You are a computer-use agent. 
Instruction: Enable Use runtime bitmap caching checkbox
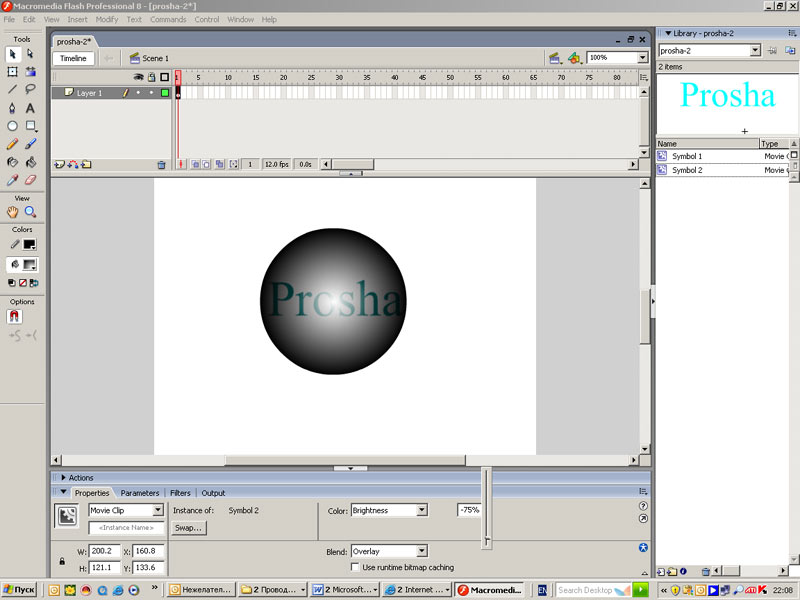coord(356,567)
